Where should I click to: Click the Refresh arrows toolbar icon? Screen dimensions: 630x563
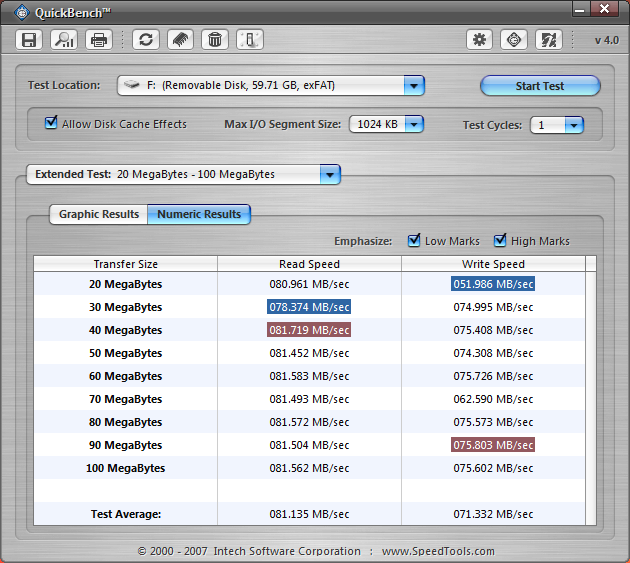(x=147, y=40)
